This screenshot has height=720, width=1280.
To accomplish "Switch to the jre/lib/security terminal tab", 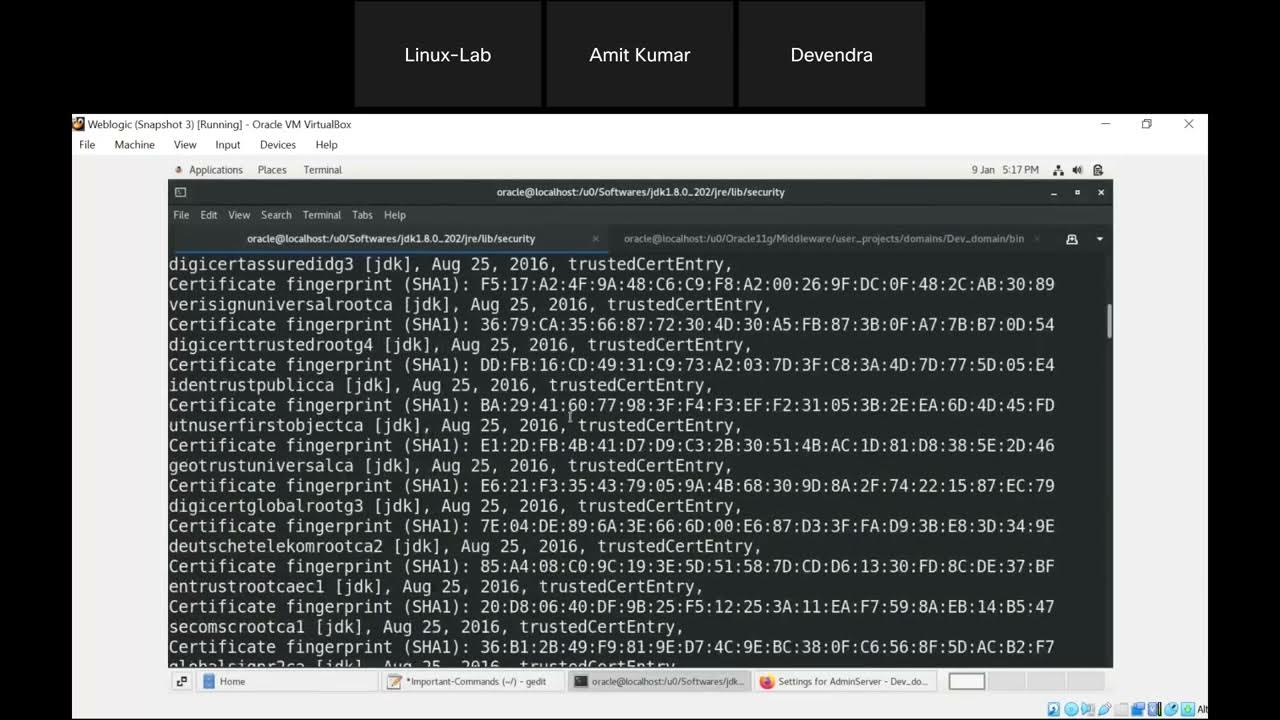I will (x=391, y=239).
